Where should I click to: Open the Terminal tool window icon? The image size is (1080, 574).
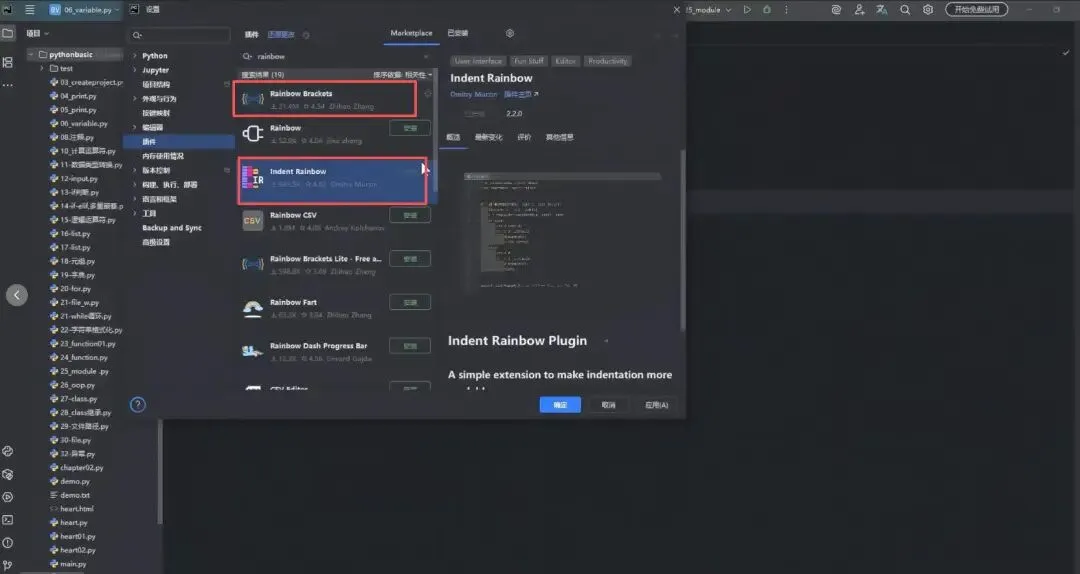click(8, 520)
